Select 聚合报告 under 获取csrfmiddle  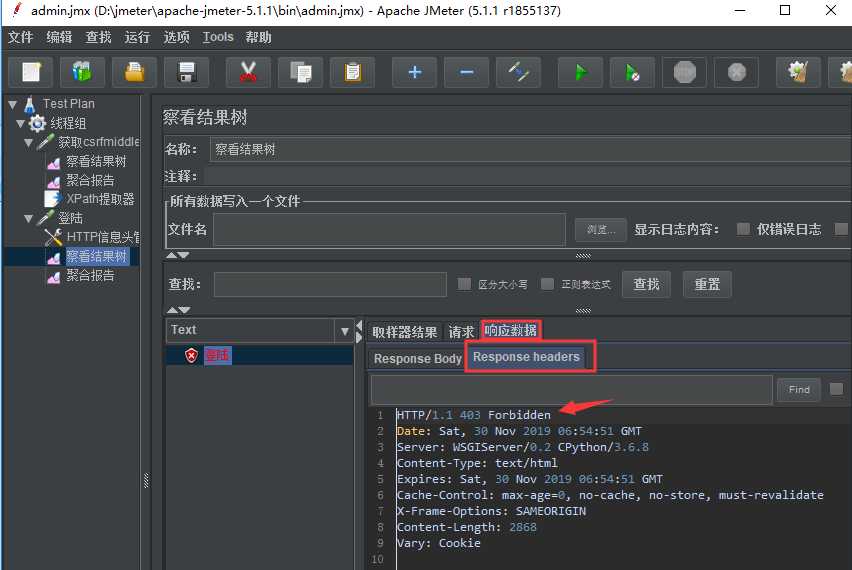pos(90,180)
